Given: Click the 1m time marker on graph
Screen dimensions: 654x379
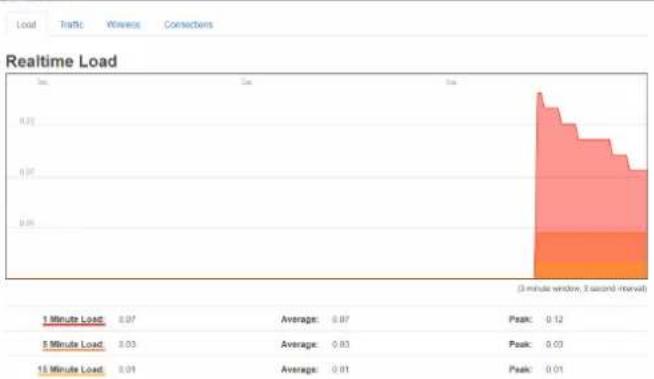Looking at the screenshot, I should pyautogui.click(x=451, y=82).
